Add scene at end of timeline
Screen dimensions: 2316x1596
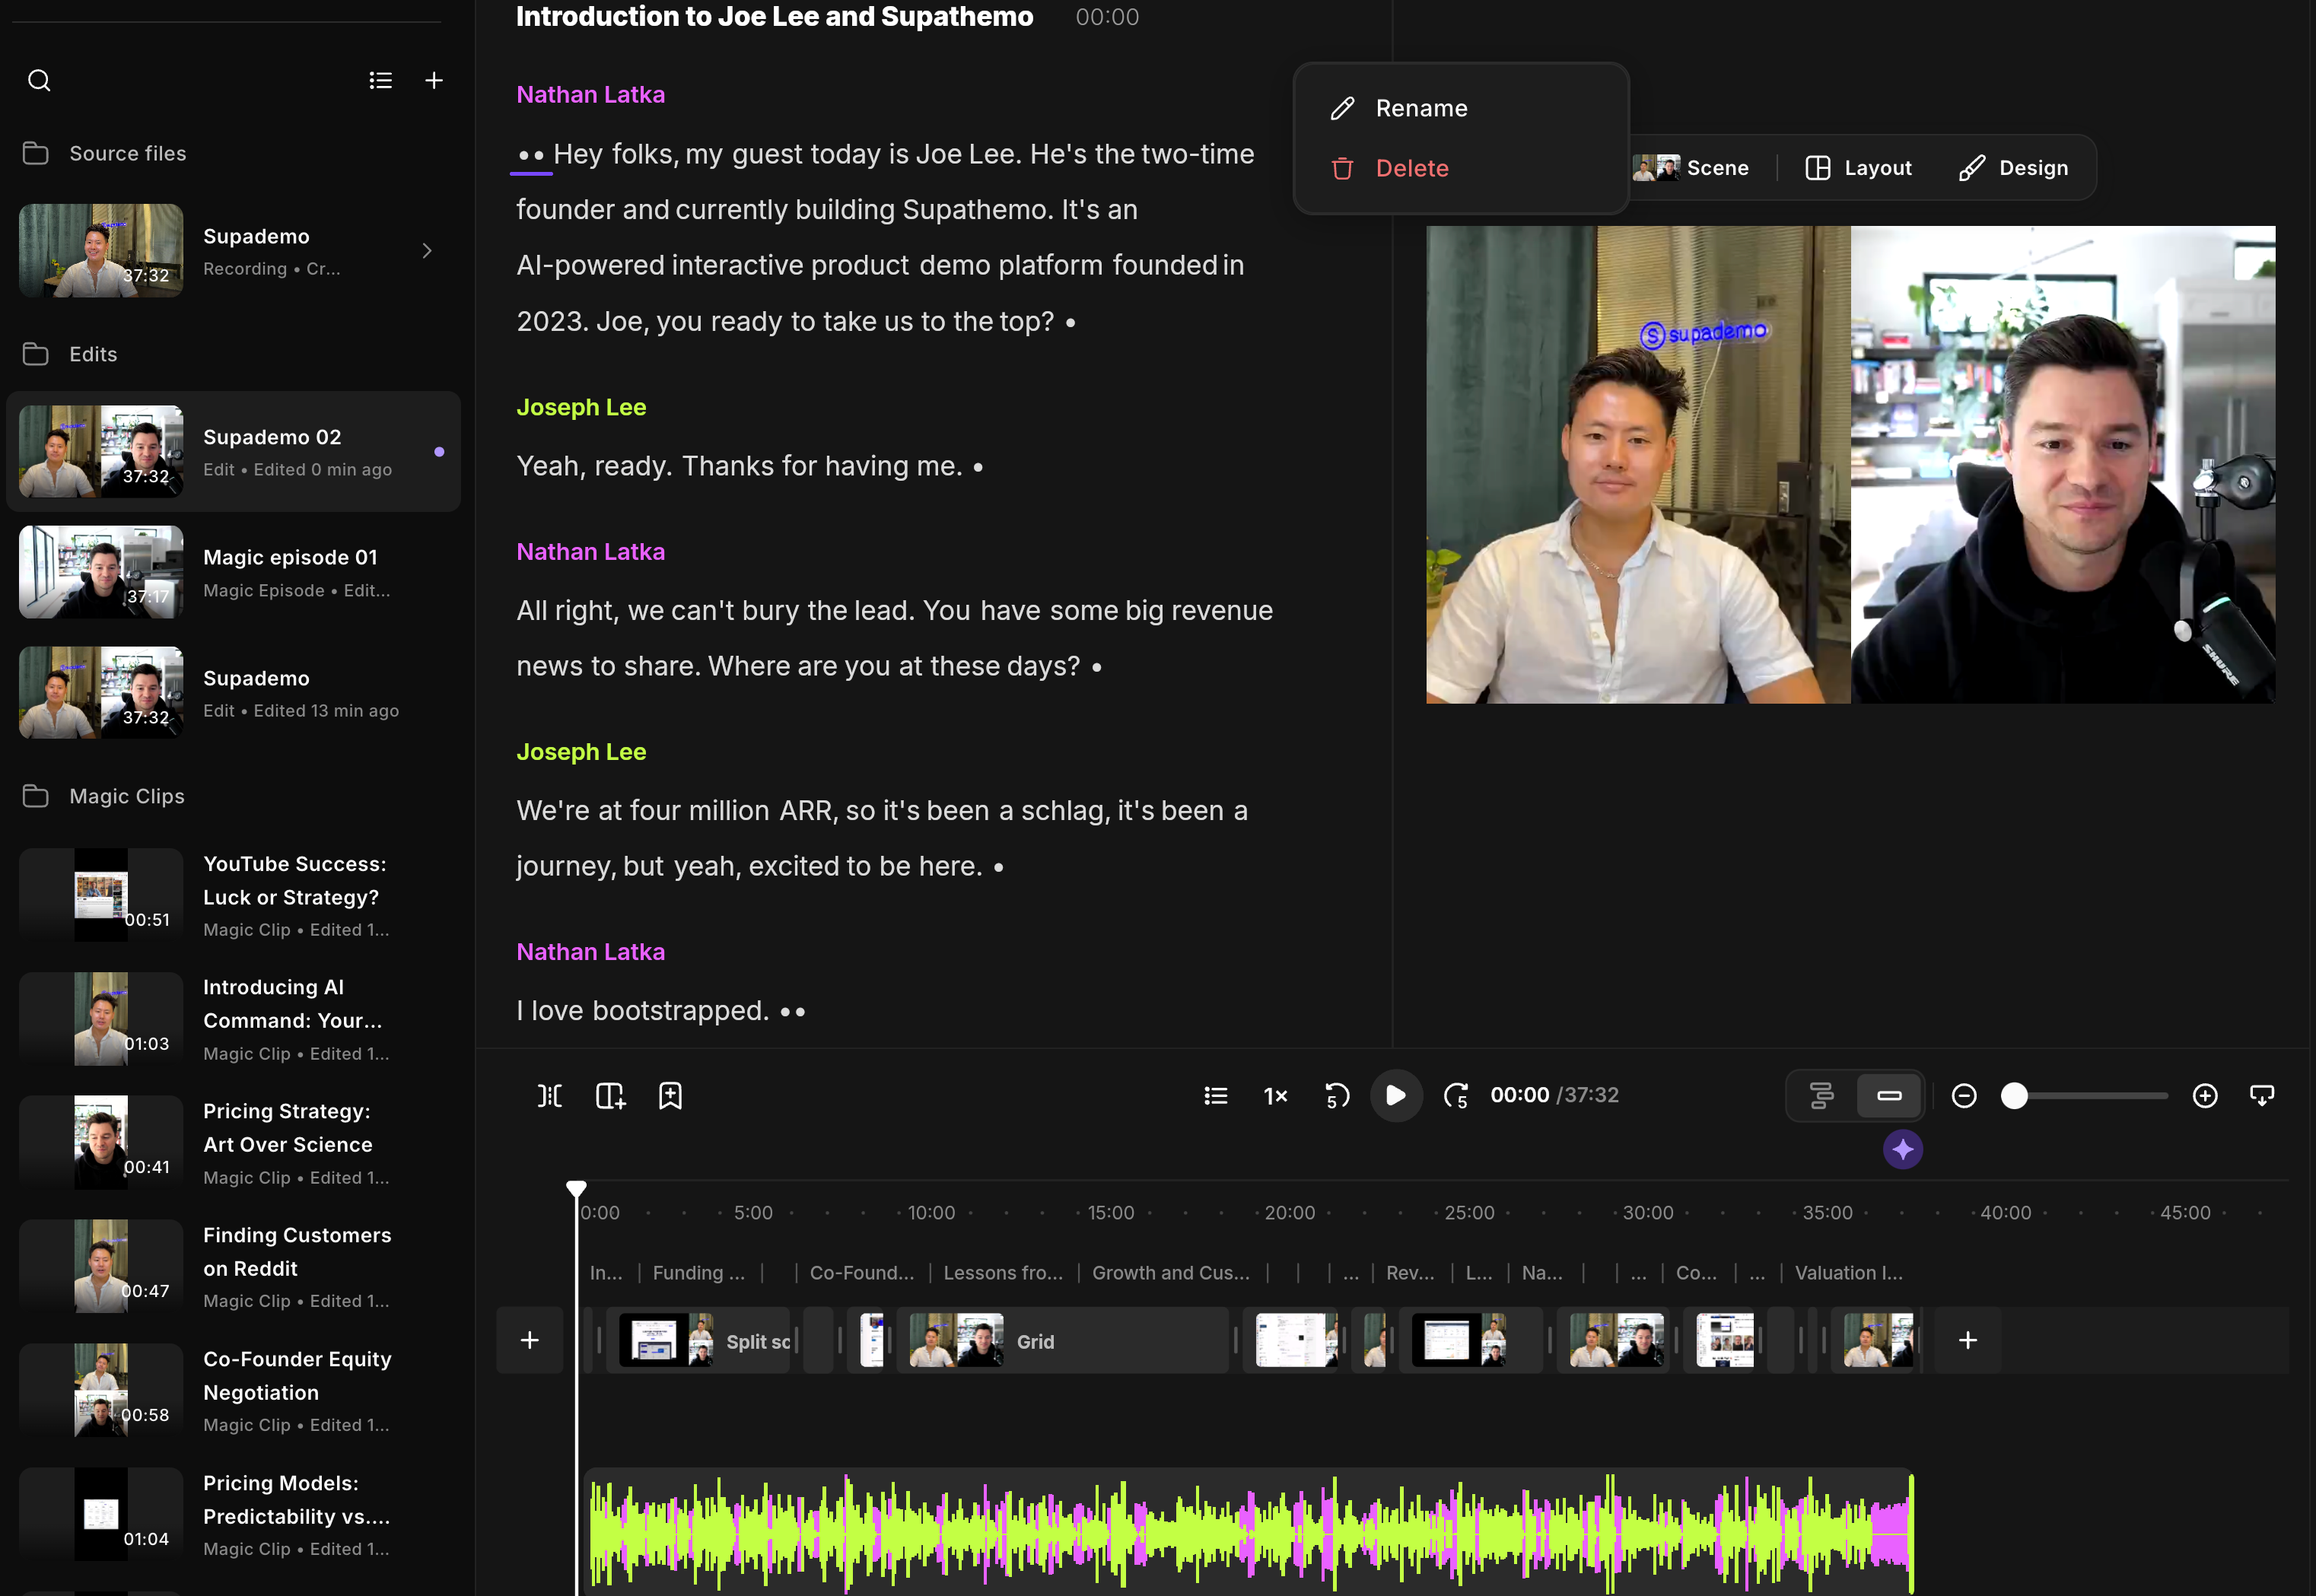coord(1968,1340)
